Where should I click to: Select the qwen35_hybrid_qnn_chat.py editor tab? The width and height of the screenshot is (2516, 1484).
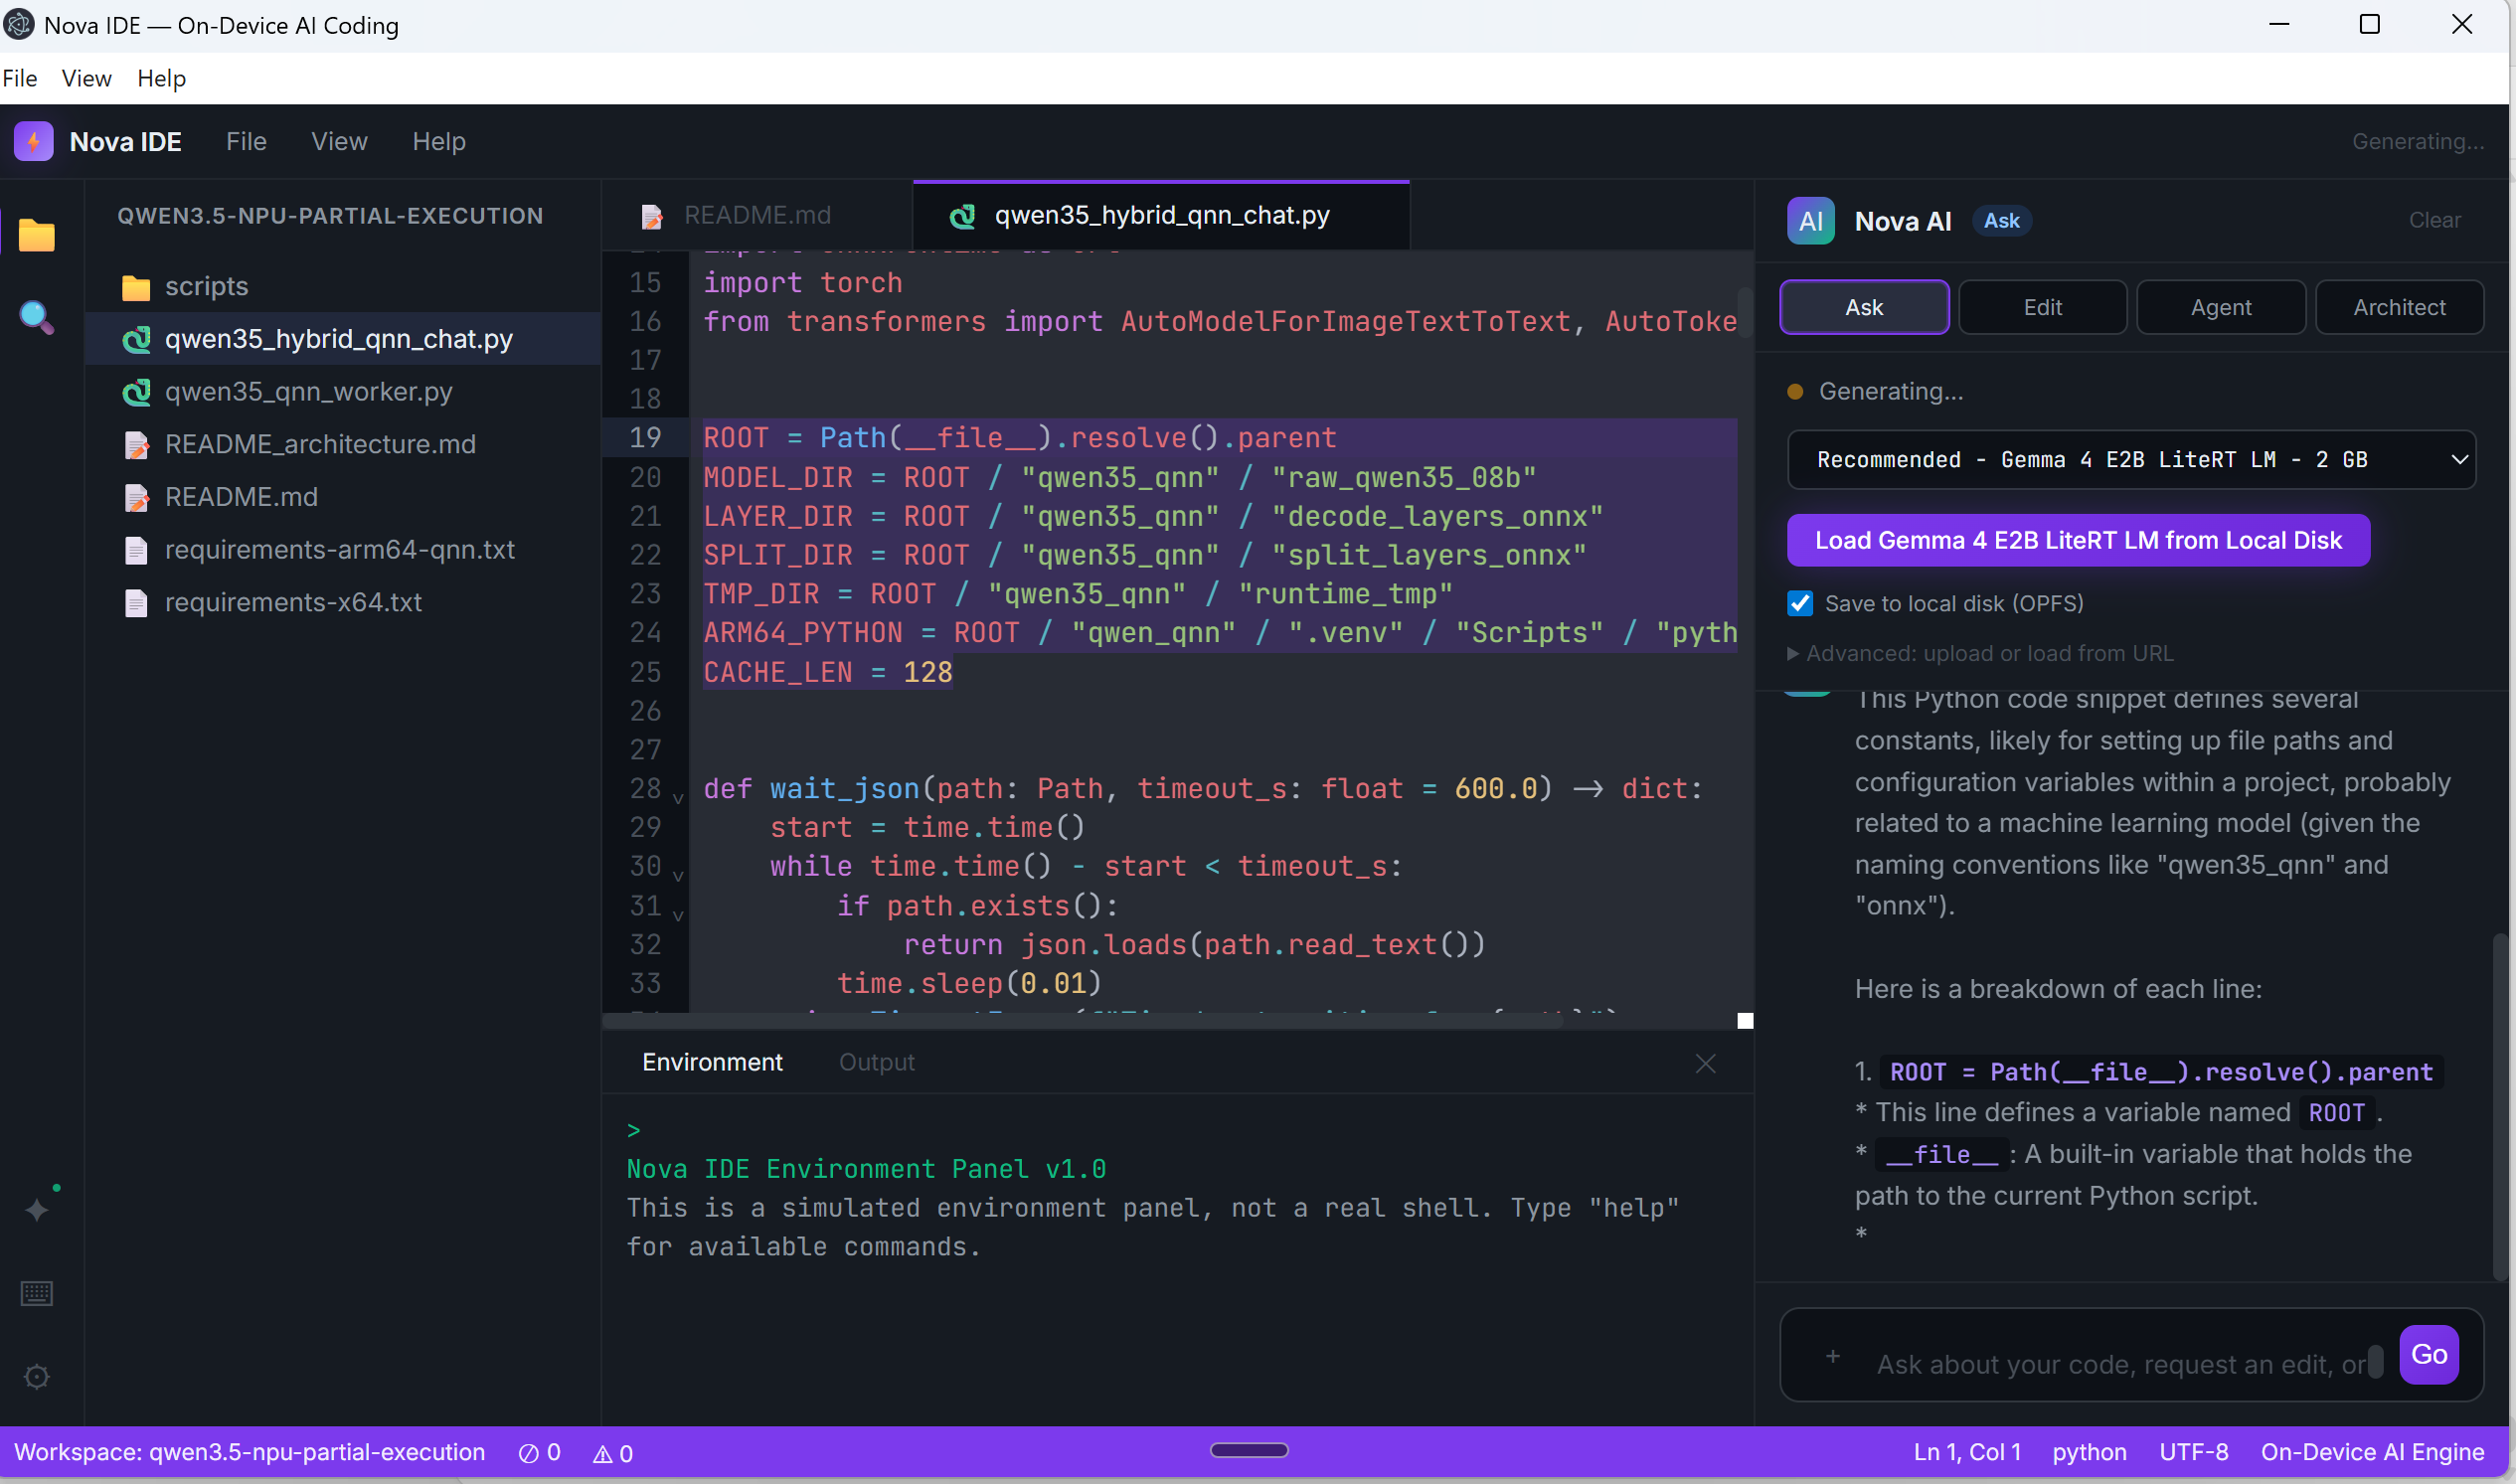[1161, 215]
